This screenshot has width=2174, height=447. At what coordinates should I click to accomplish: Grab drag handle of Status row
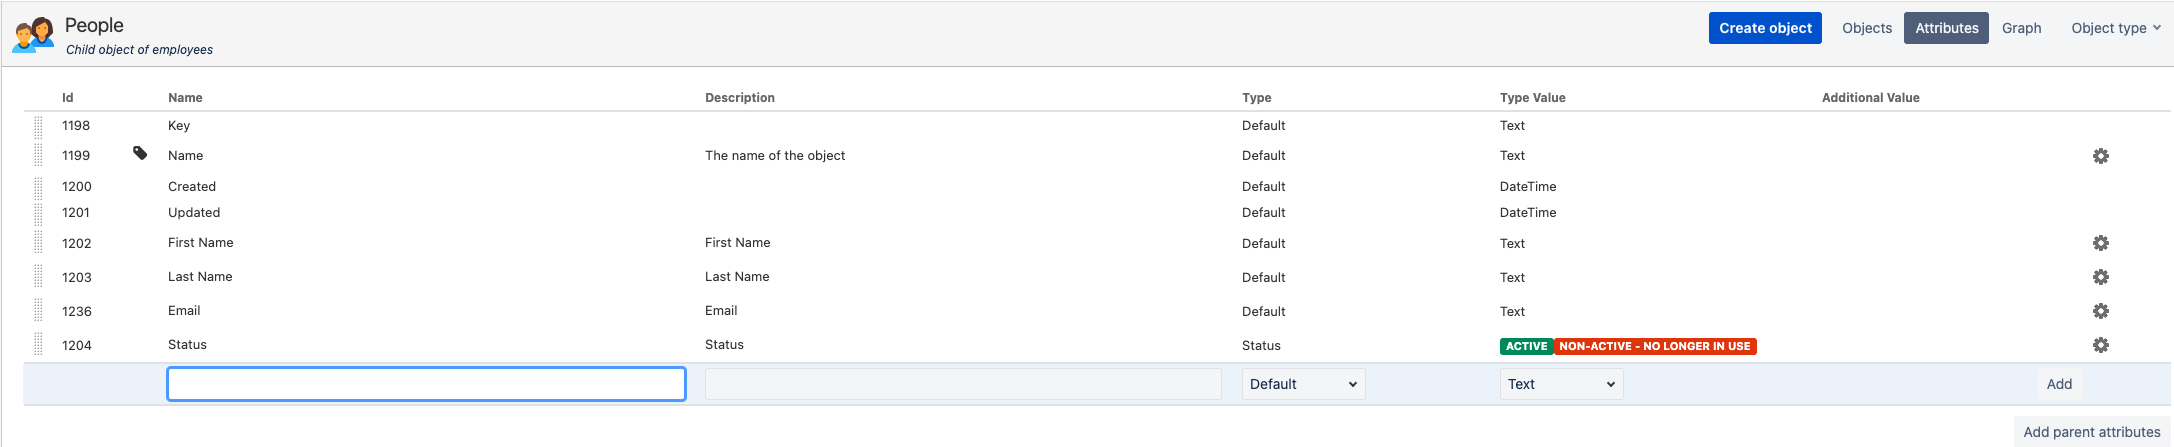pyautogui.click(x=39, y=345)
